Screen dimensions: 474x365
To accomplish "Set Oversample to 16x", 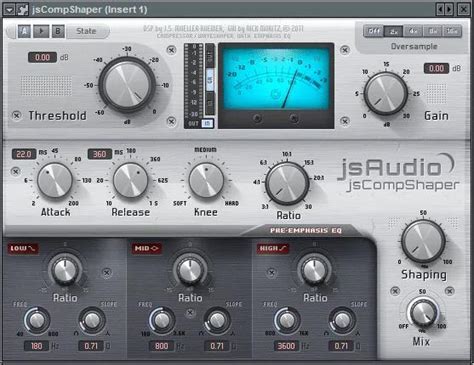I will 452,31.
